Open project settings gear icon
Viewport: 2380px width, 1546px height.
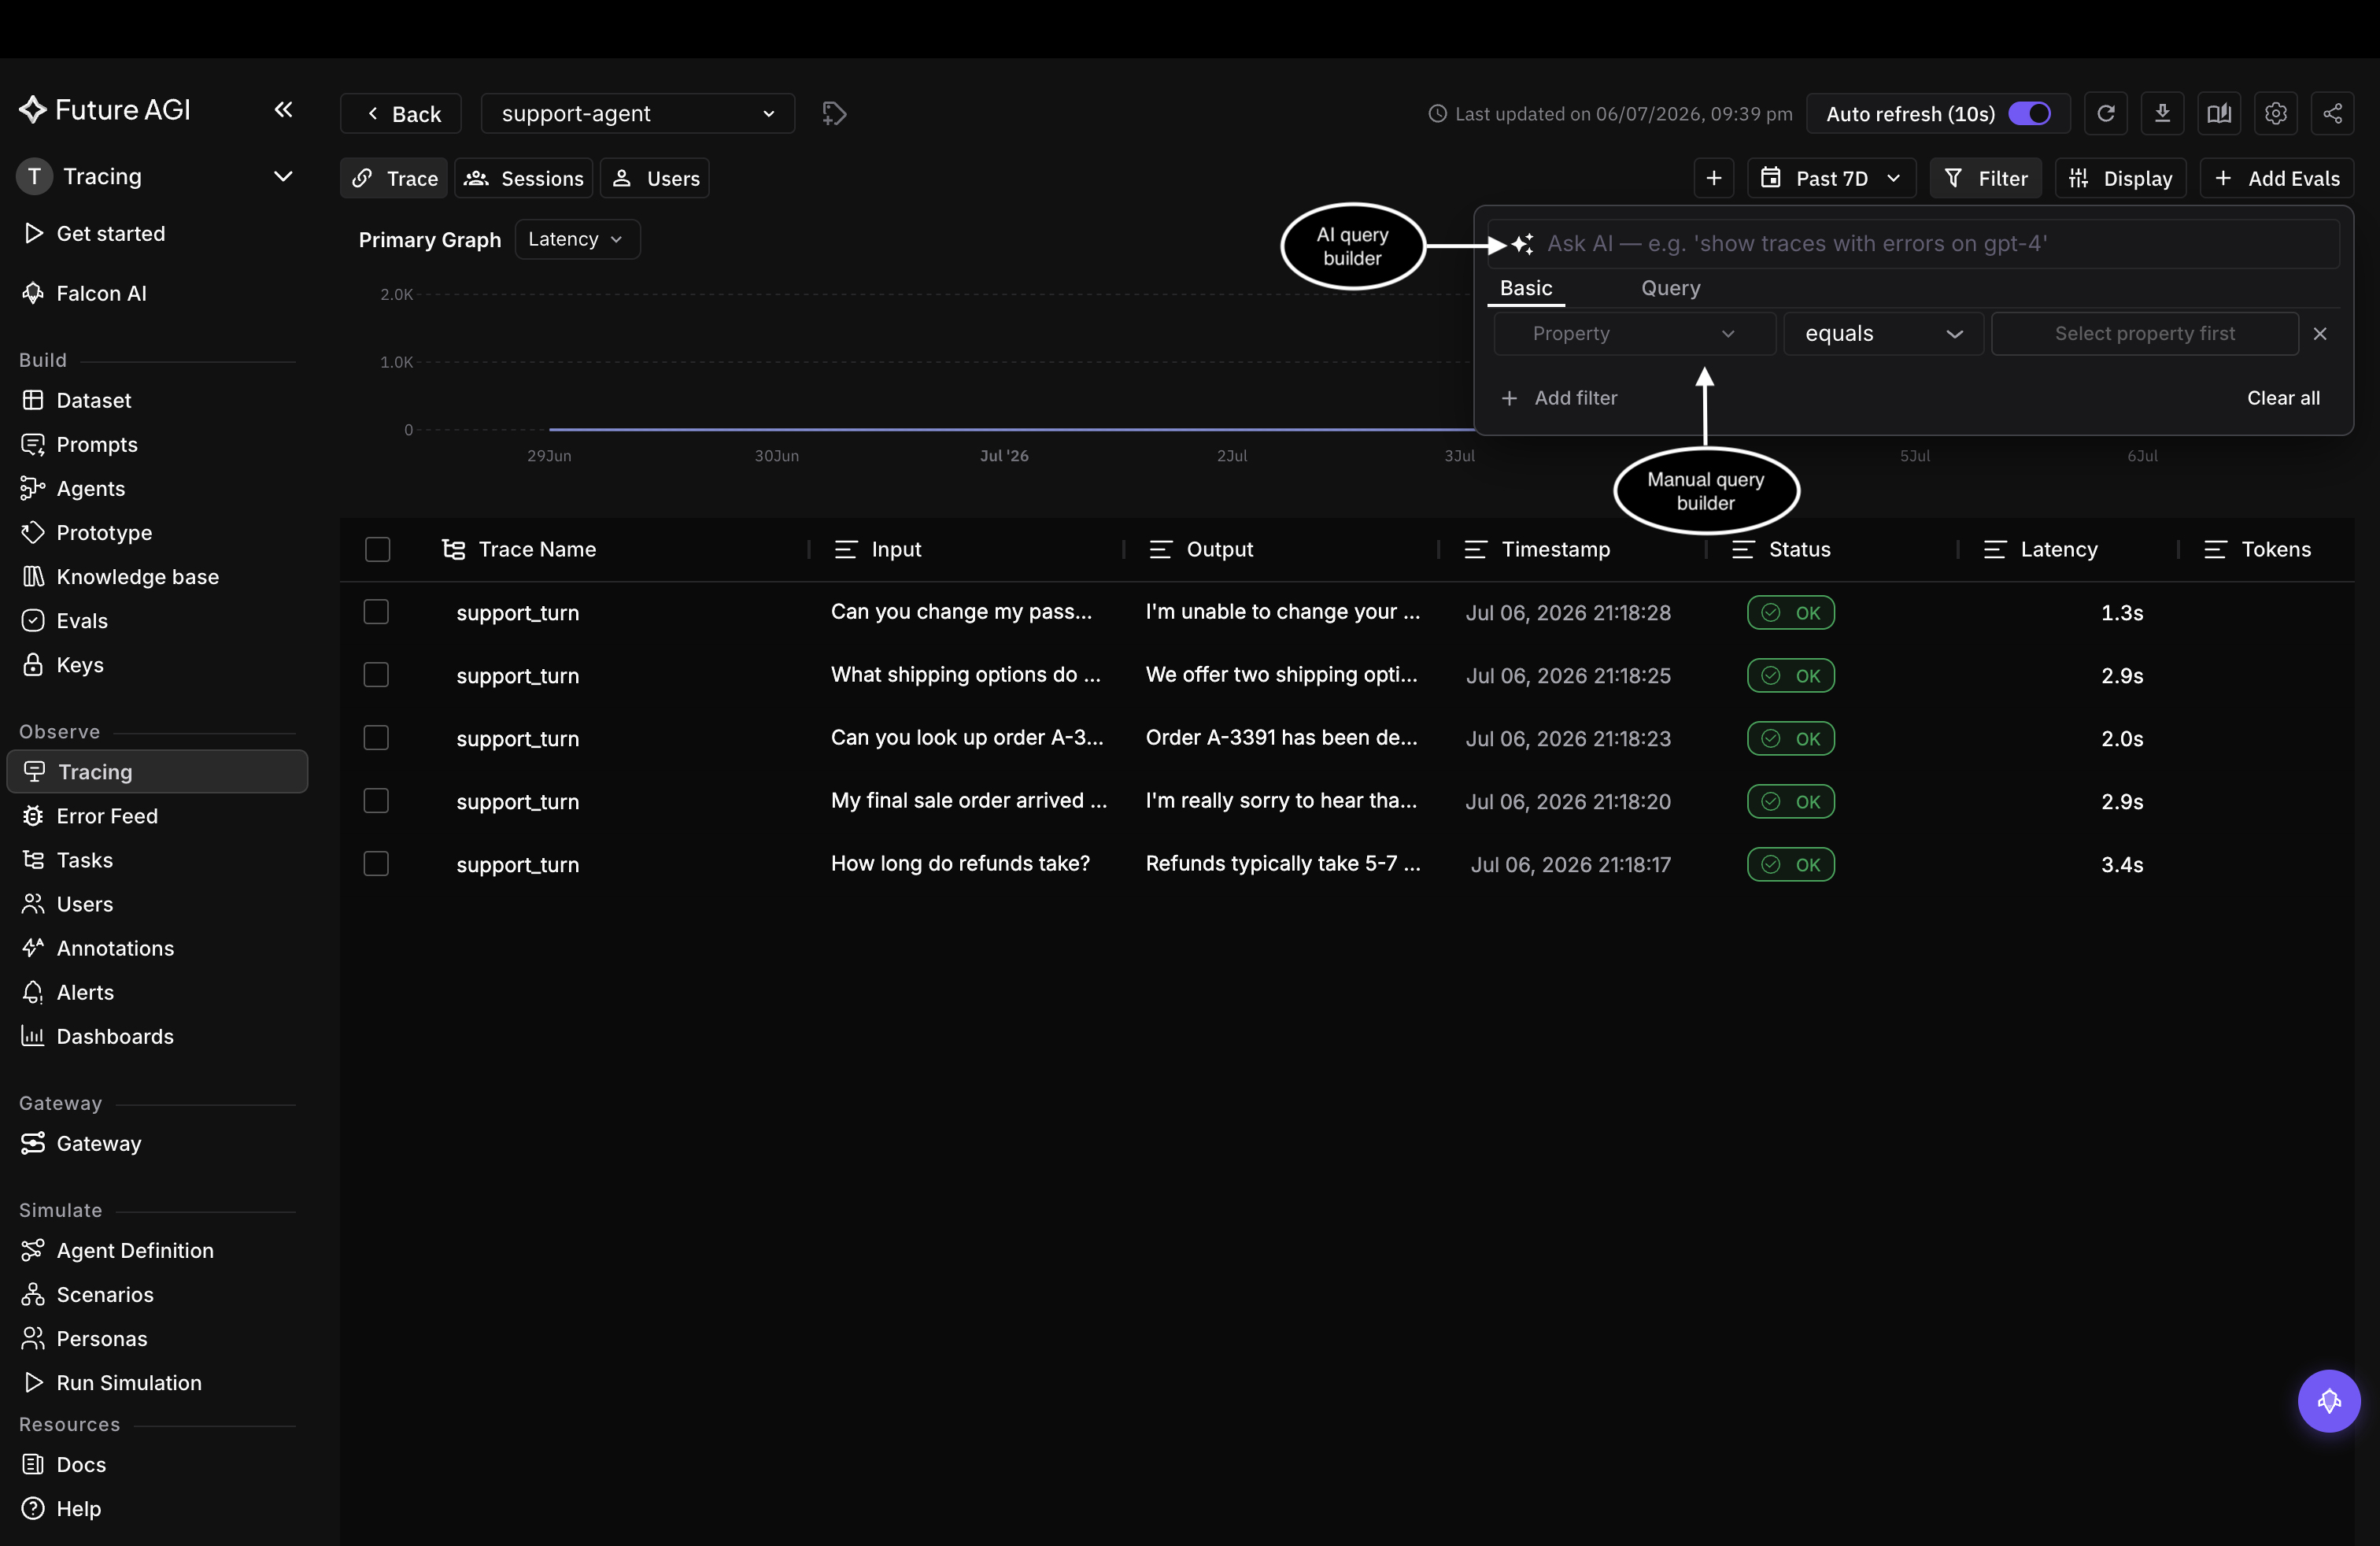(x=2276, y=114)
